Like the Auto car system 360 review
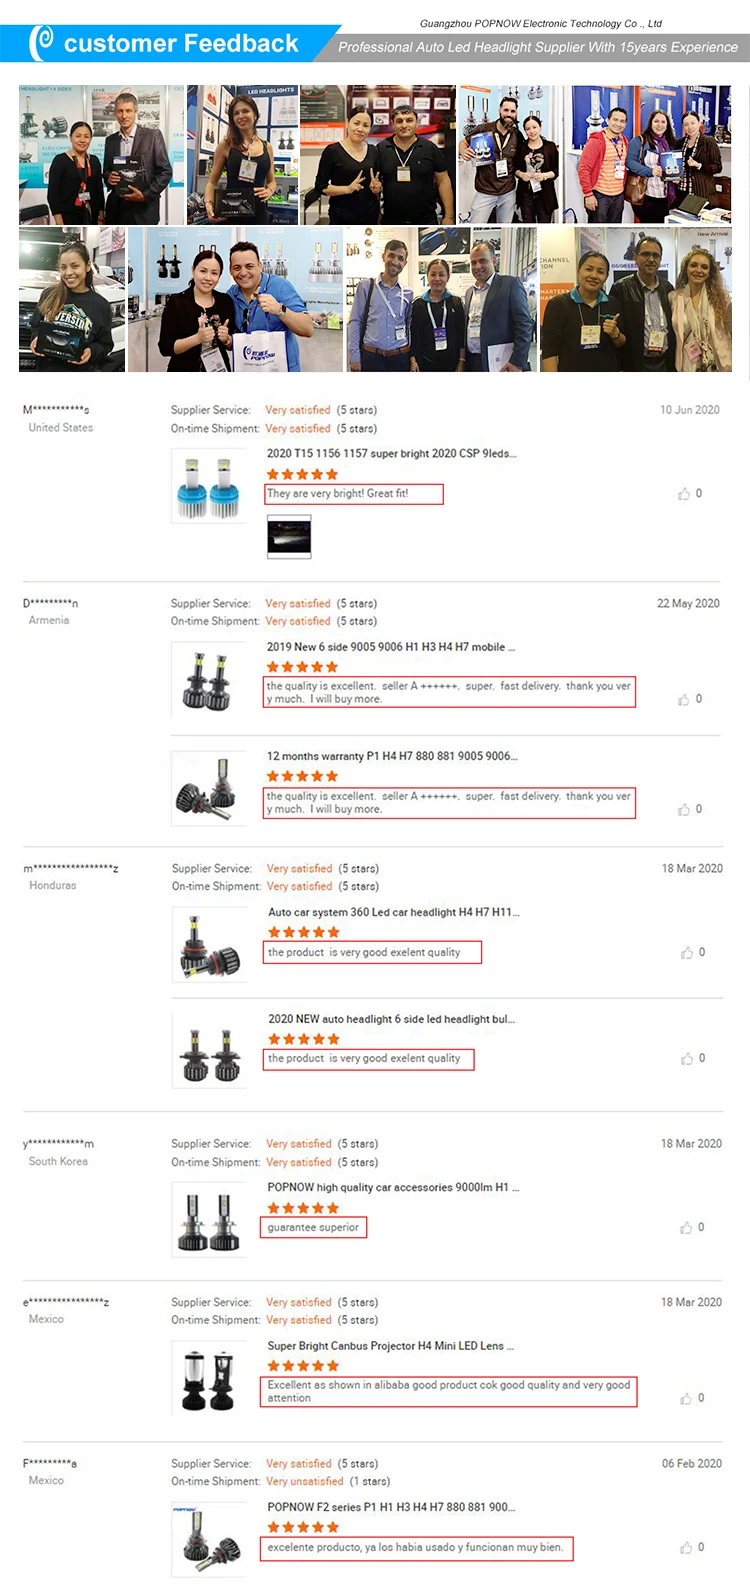750x1587 pixels. (687, 953)
